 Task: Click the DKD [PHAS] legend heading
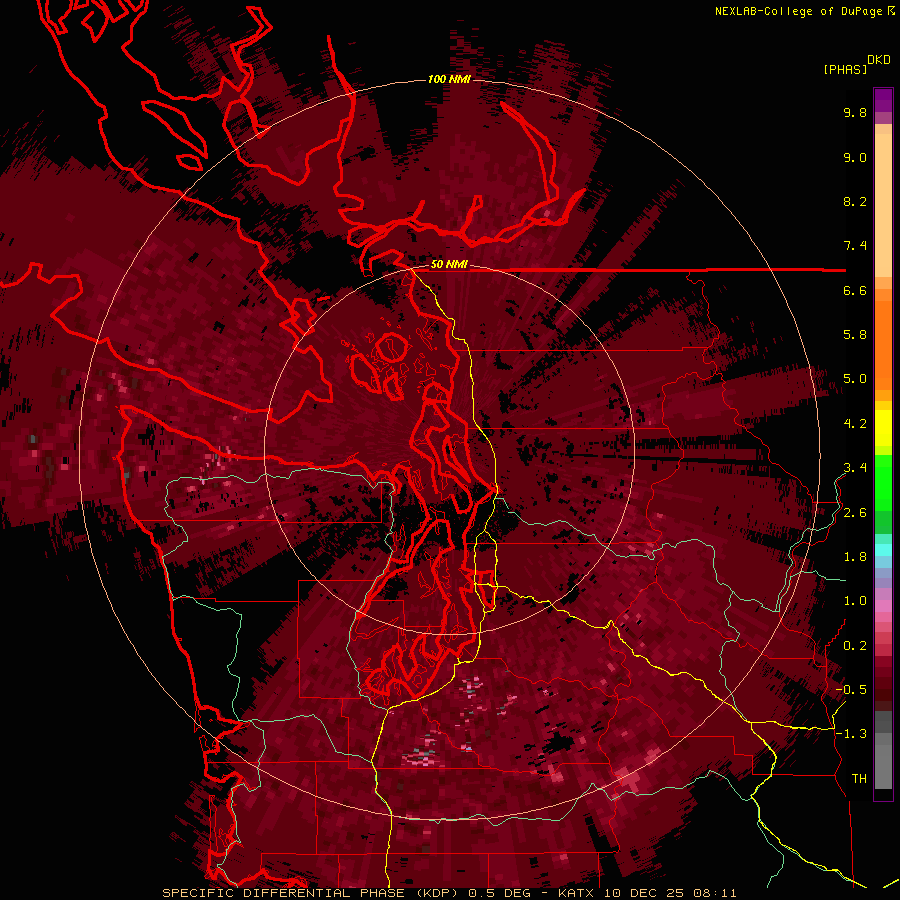tap(856, 64)
